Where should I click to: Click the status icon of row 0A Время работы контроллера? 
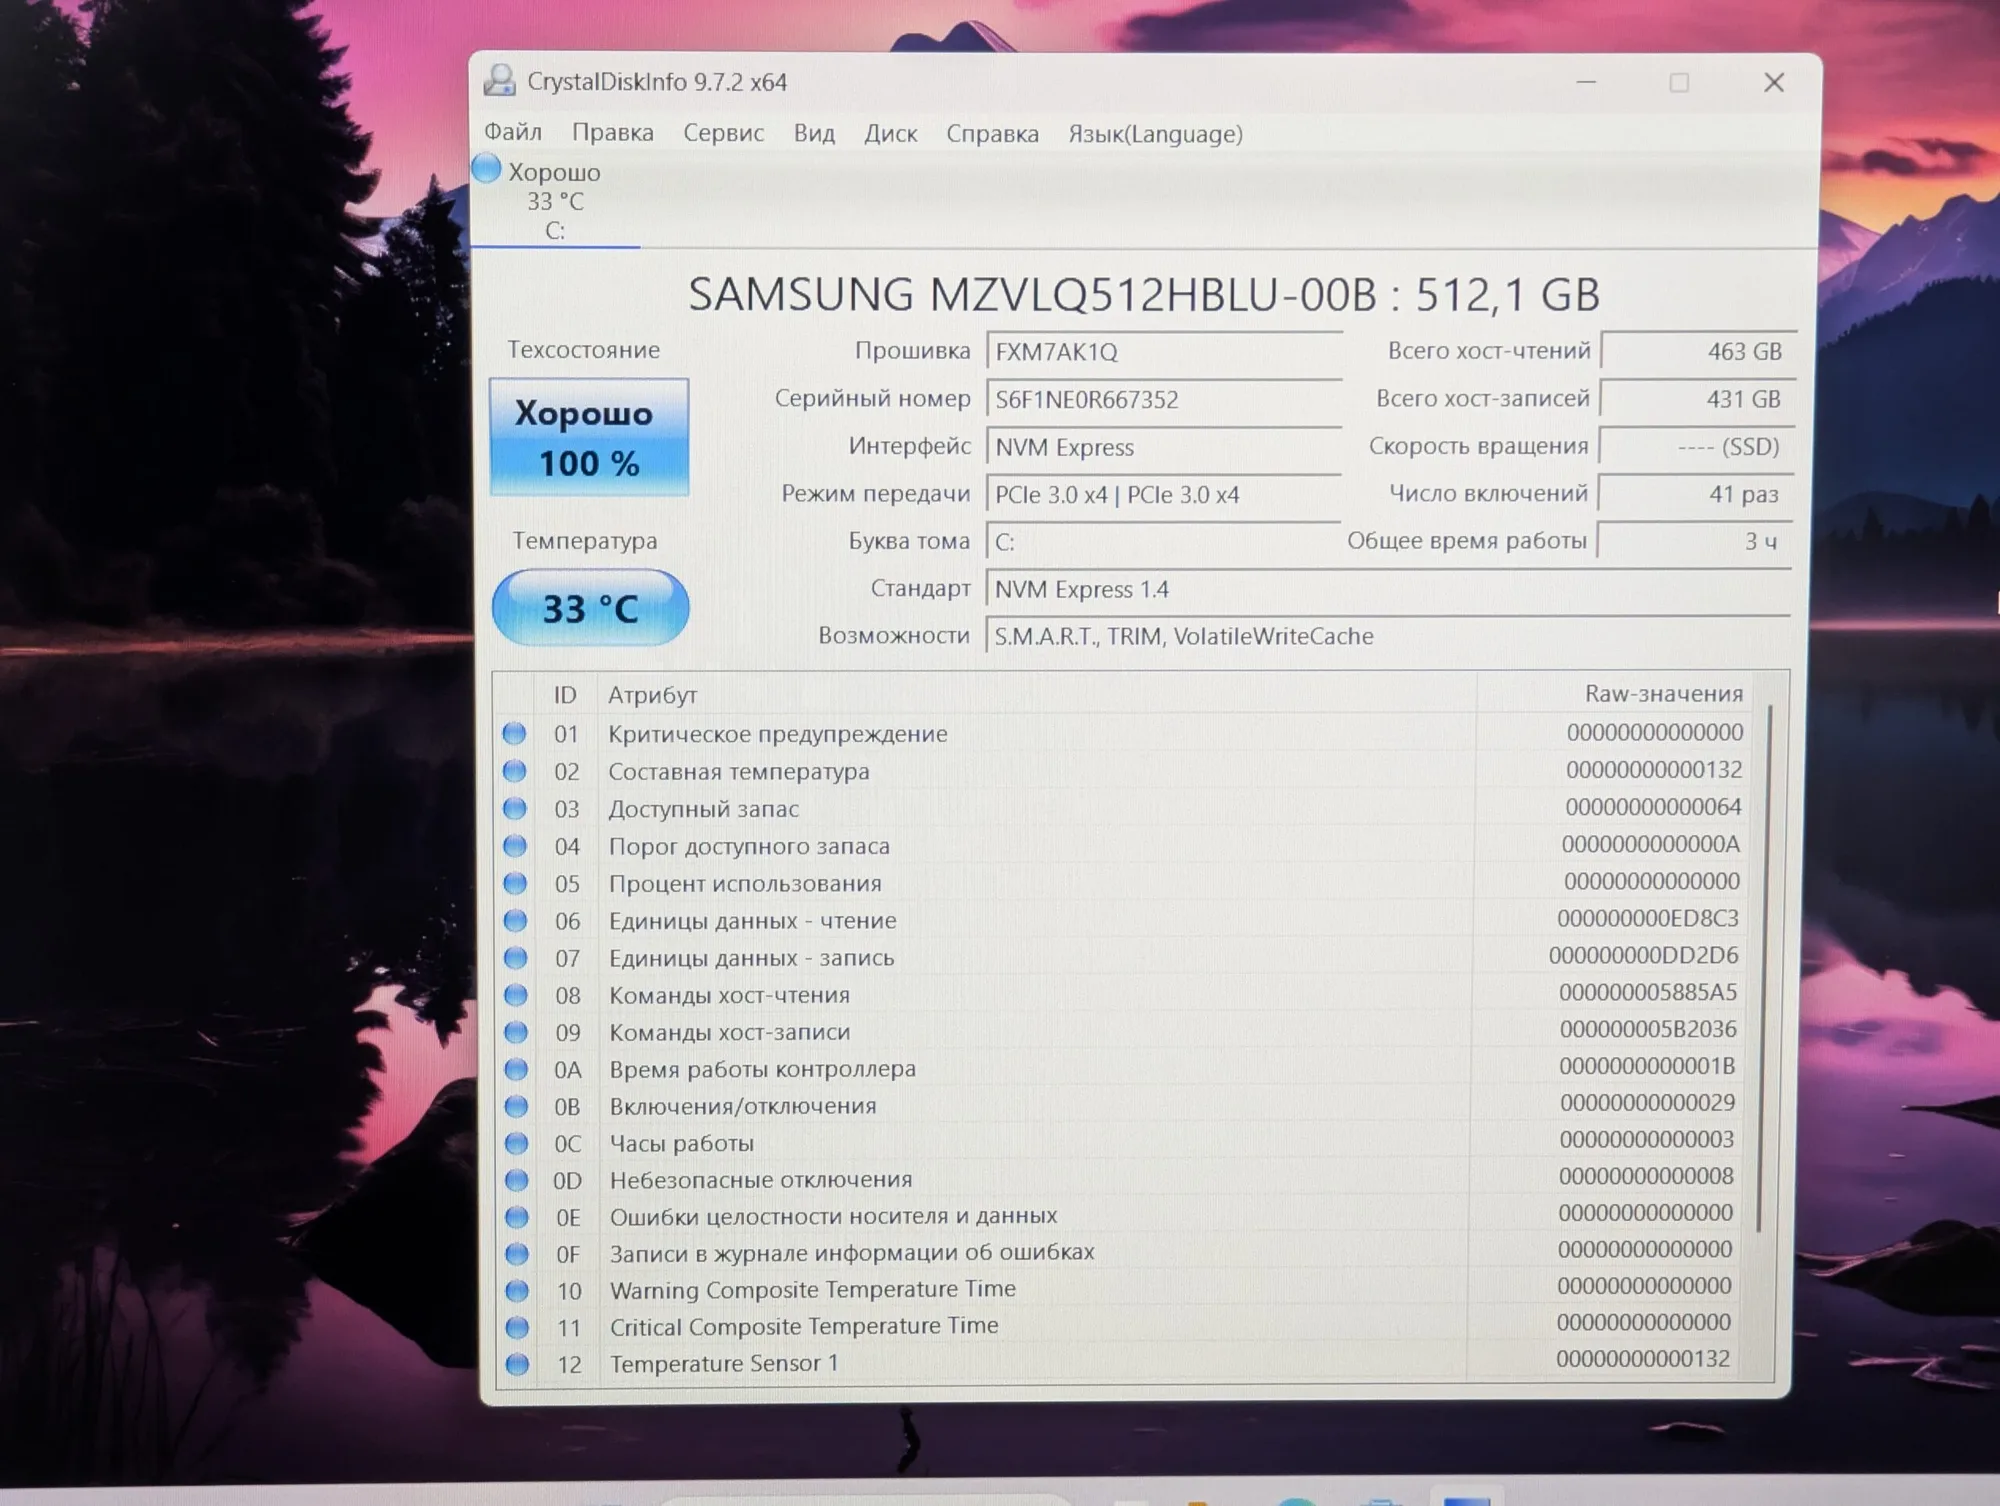point(516,1069)
